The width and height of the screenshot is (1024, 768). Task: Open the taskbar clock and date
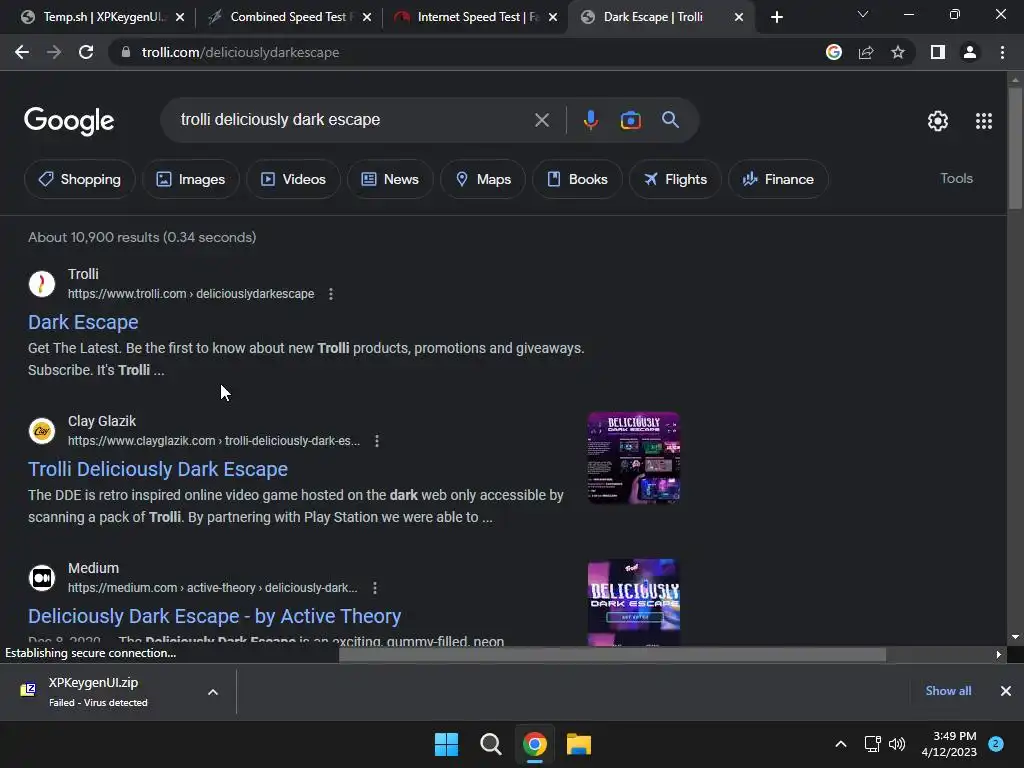[x=949, y=744]
